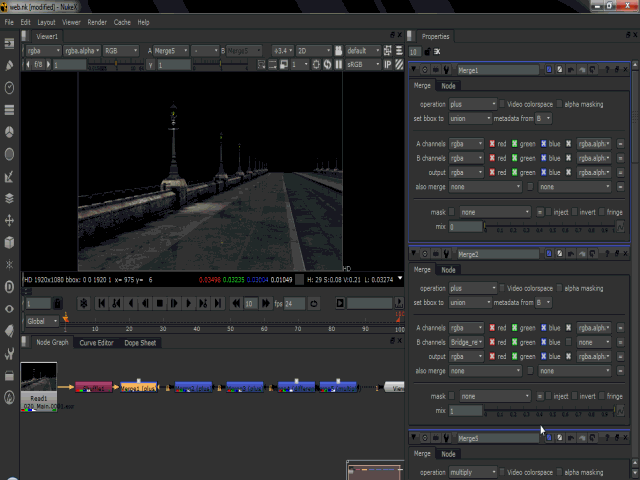Open the Render menu

(x=97, y=21)
